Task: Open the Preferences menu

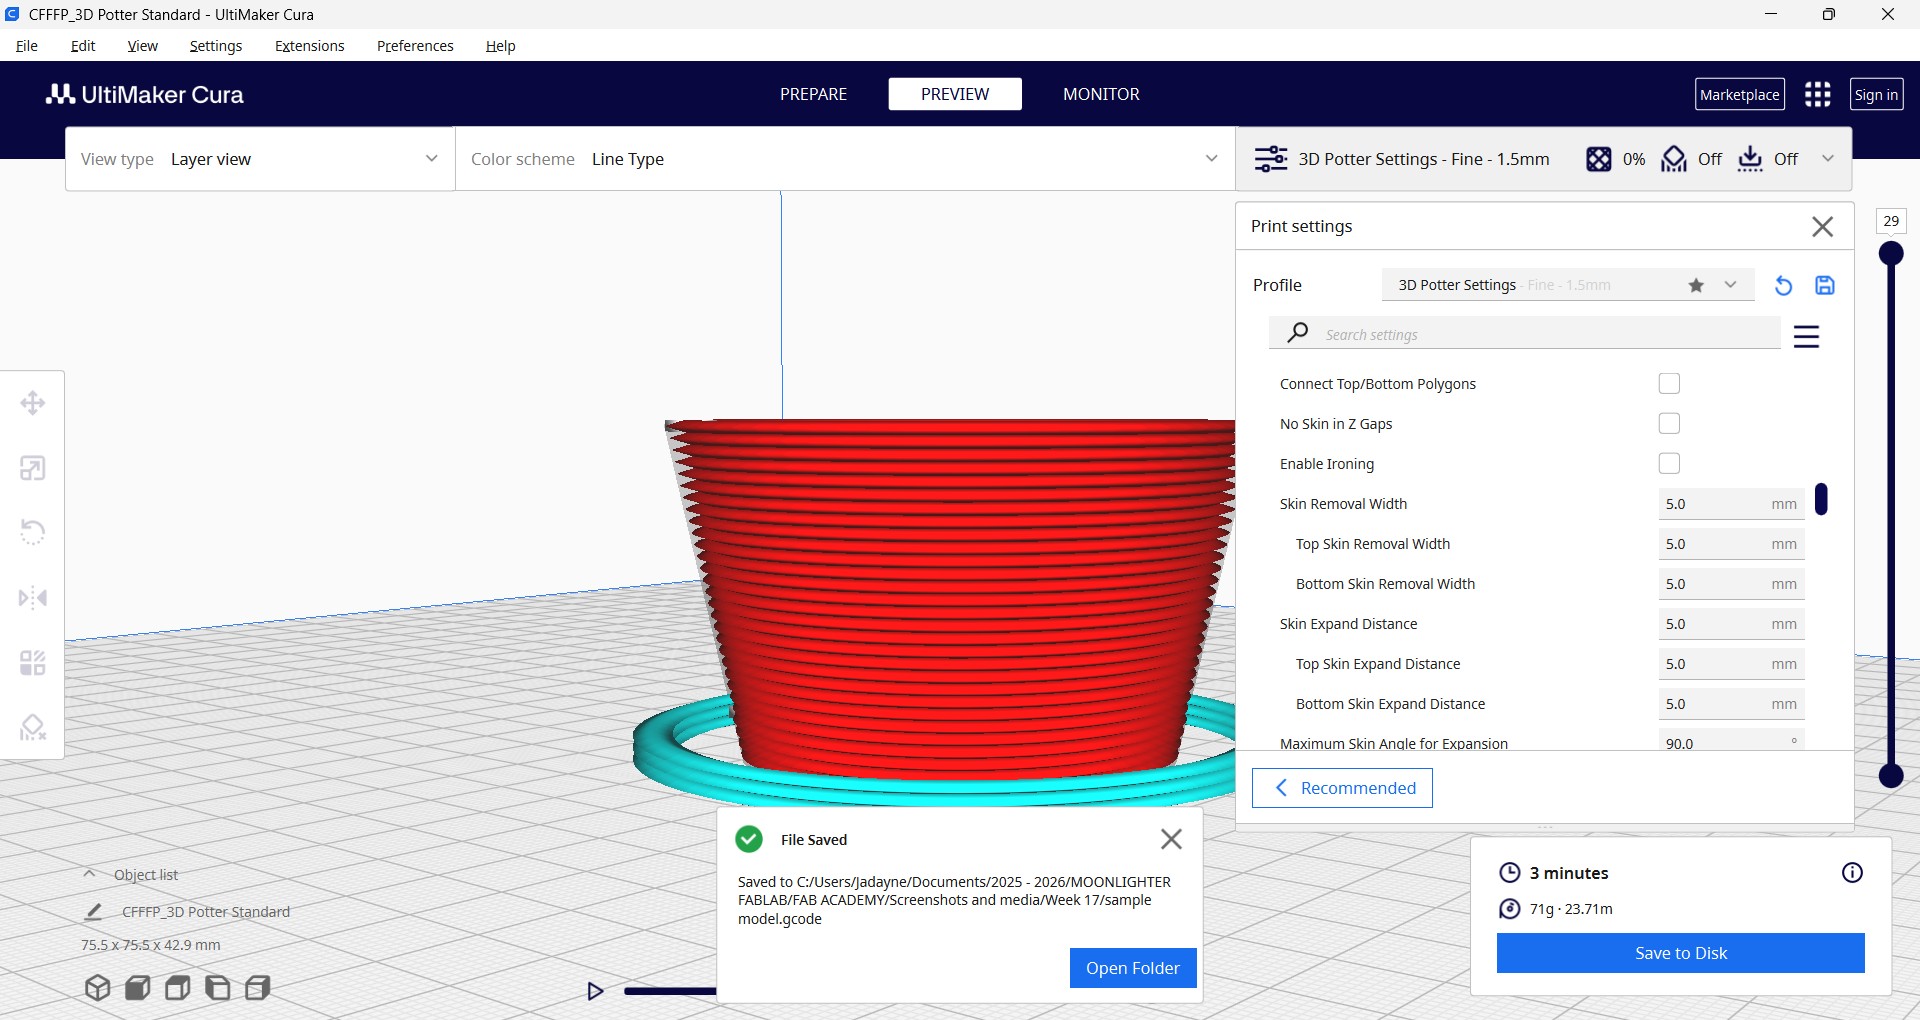Action: click(415, 46)
